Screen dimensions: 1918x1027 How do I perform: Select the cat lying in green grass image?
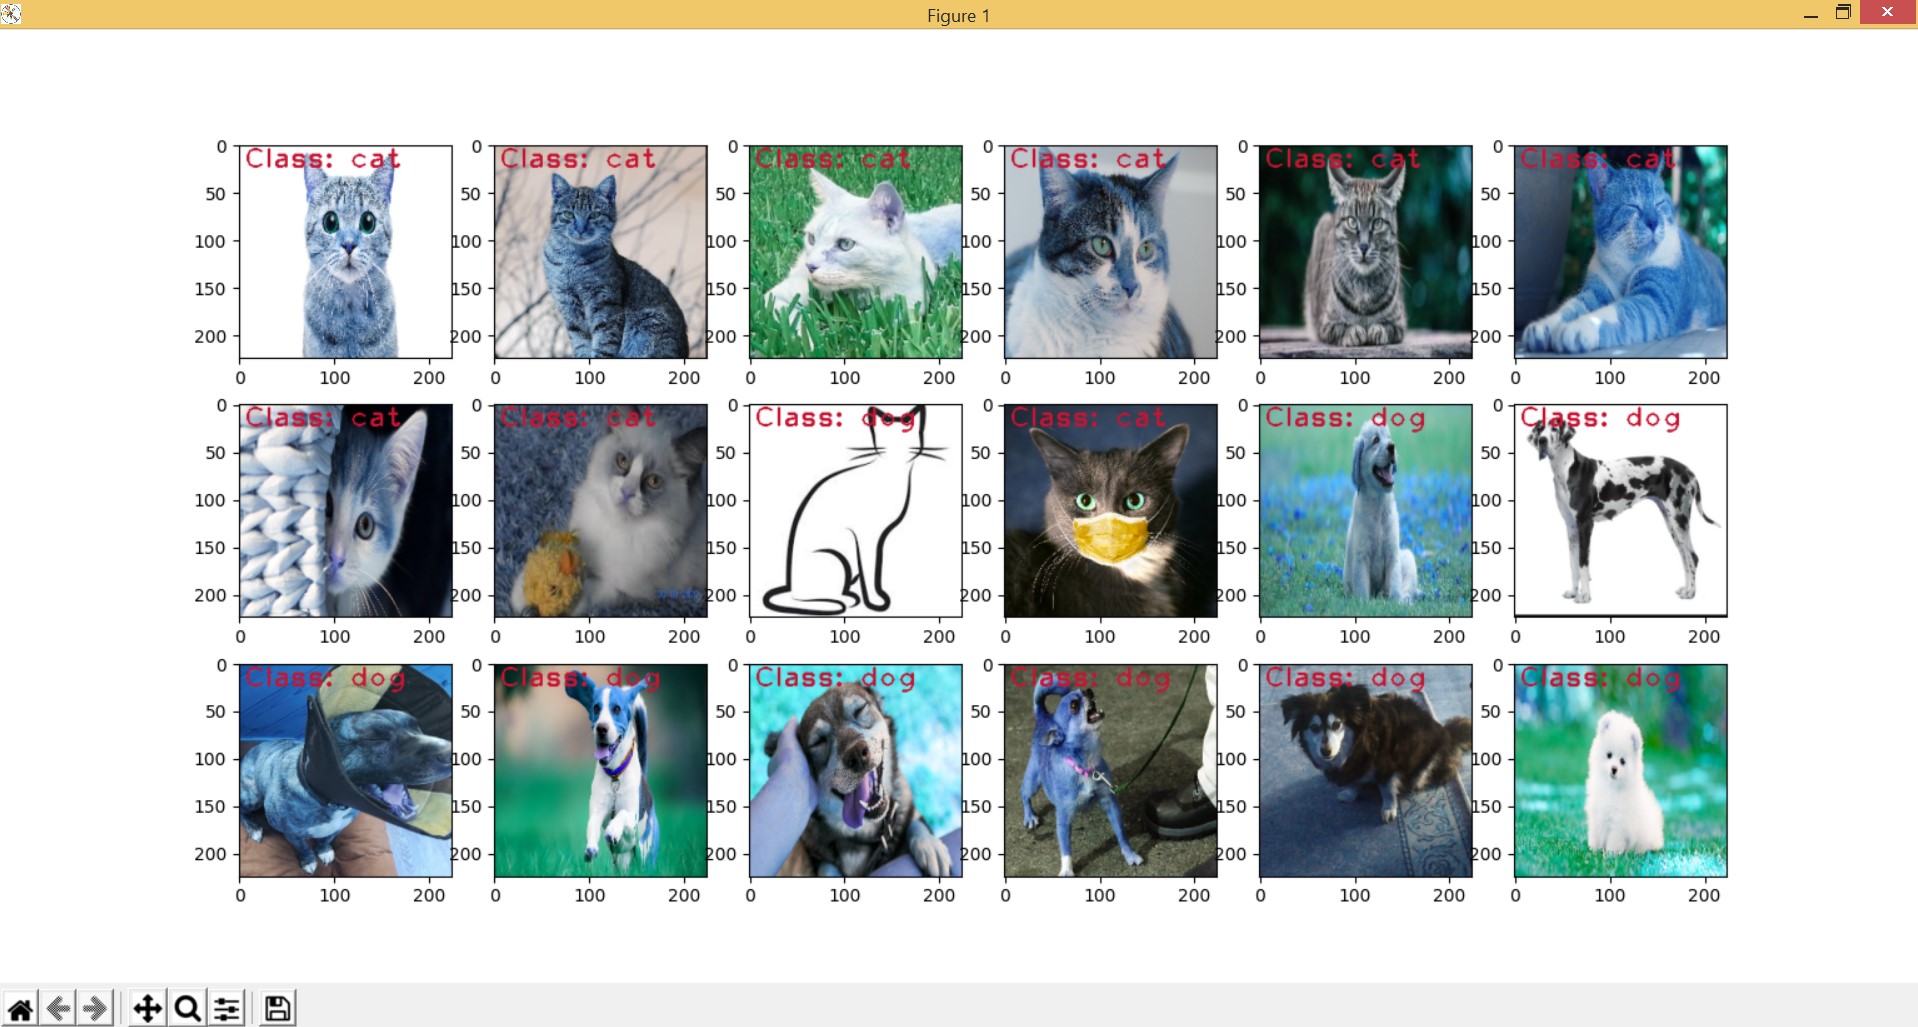click(x=855, y=252)
